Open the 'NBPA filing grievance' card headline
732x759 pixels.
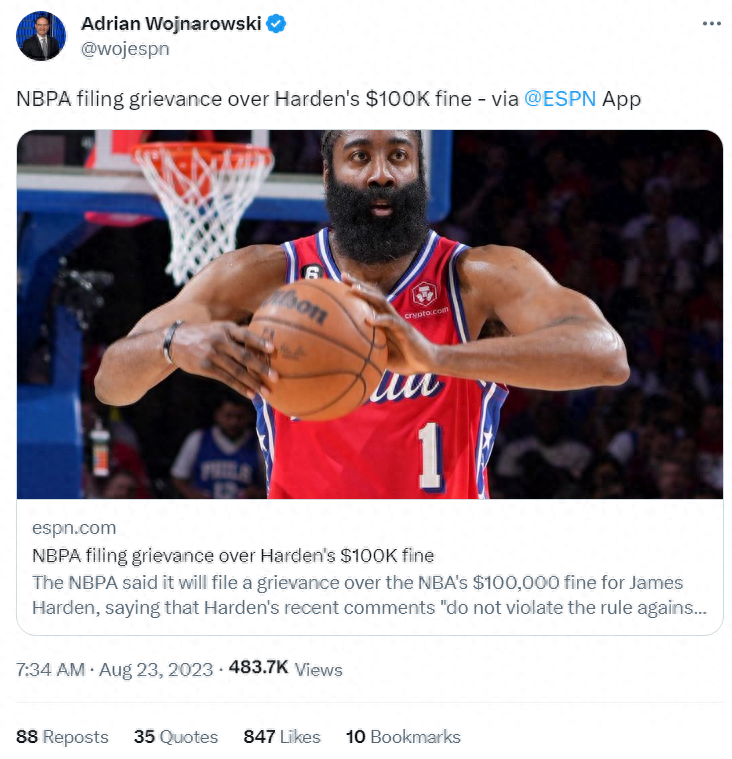(233, 555)
